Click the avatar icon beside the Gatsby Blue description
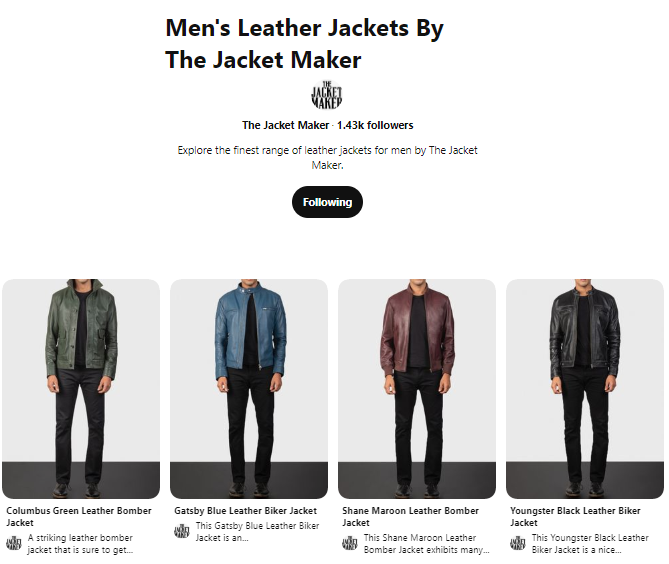This screenshot has width=669, height=564. pos(182,532)
